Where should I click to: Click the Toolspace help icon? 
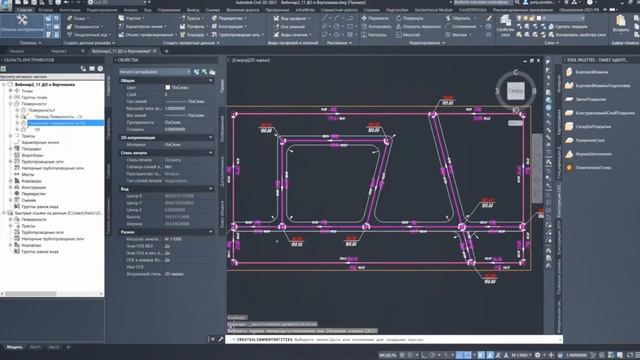coord(100,69)
